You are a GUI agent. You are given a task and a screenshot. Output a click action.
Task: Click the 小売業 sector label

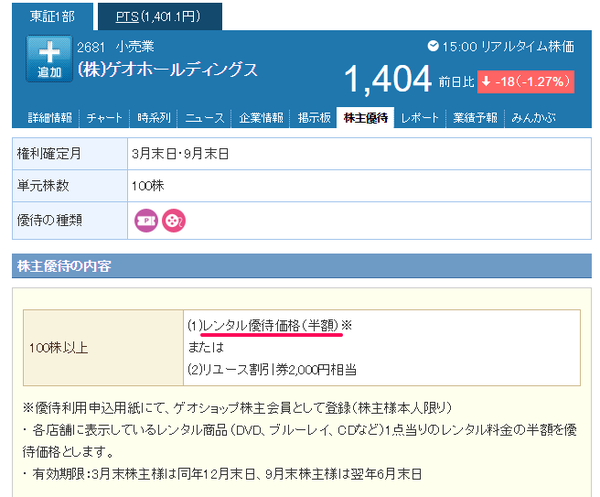135,47
